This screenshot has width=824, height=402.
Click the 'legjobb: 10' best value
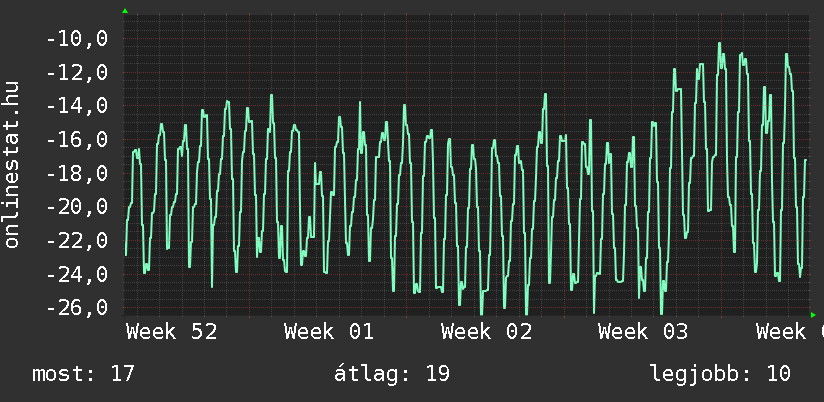tap(719, 375)
